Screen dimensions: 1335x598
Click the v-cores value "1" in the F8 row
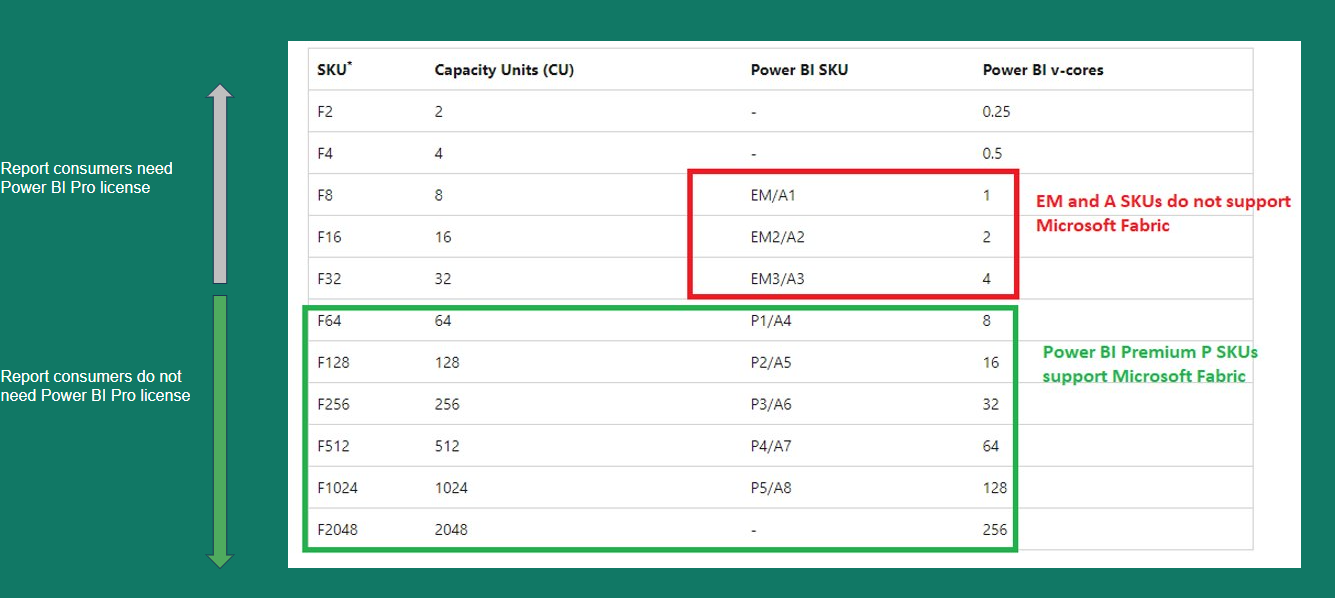point(986,195)
